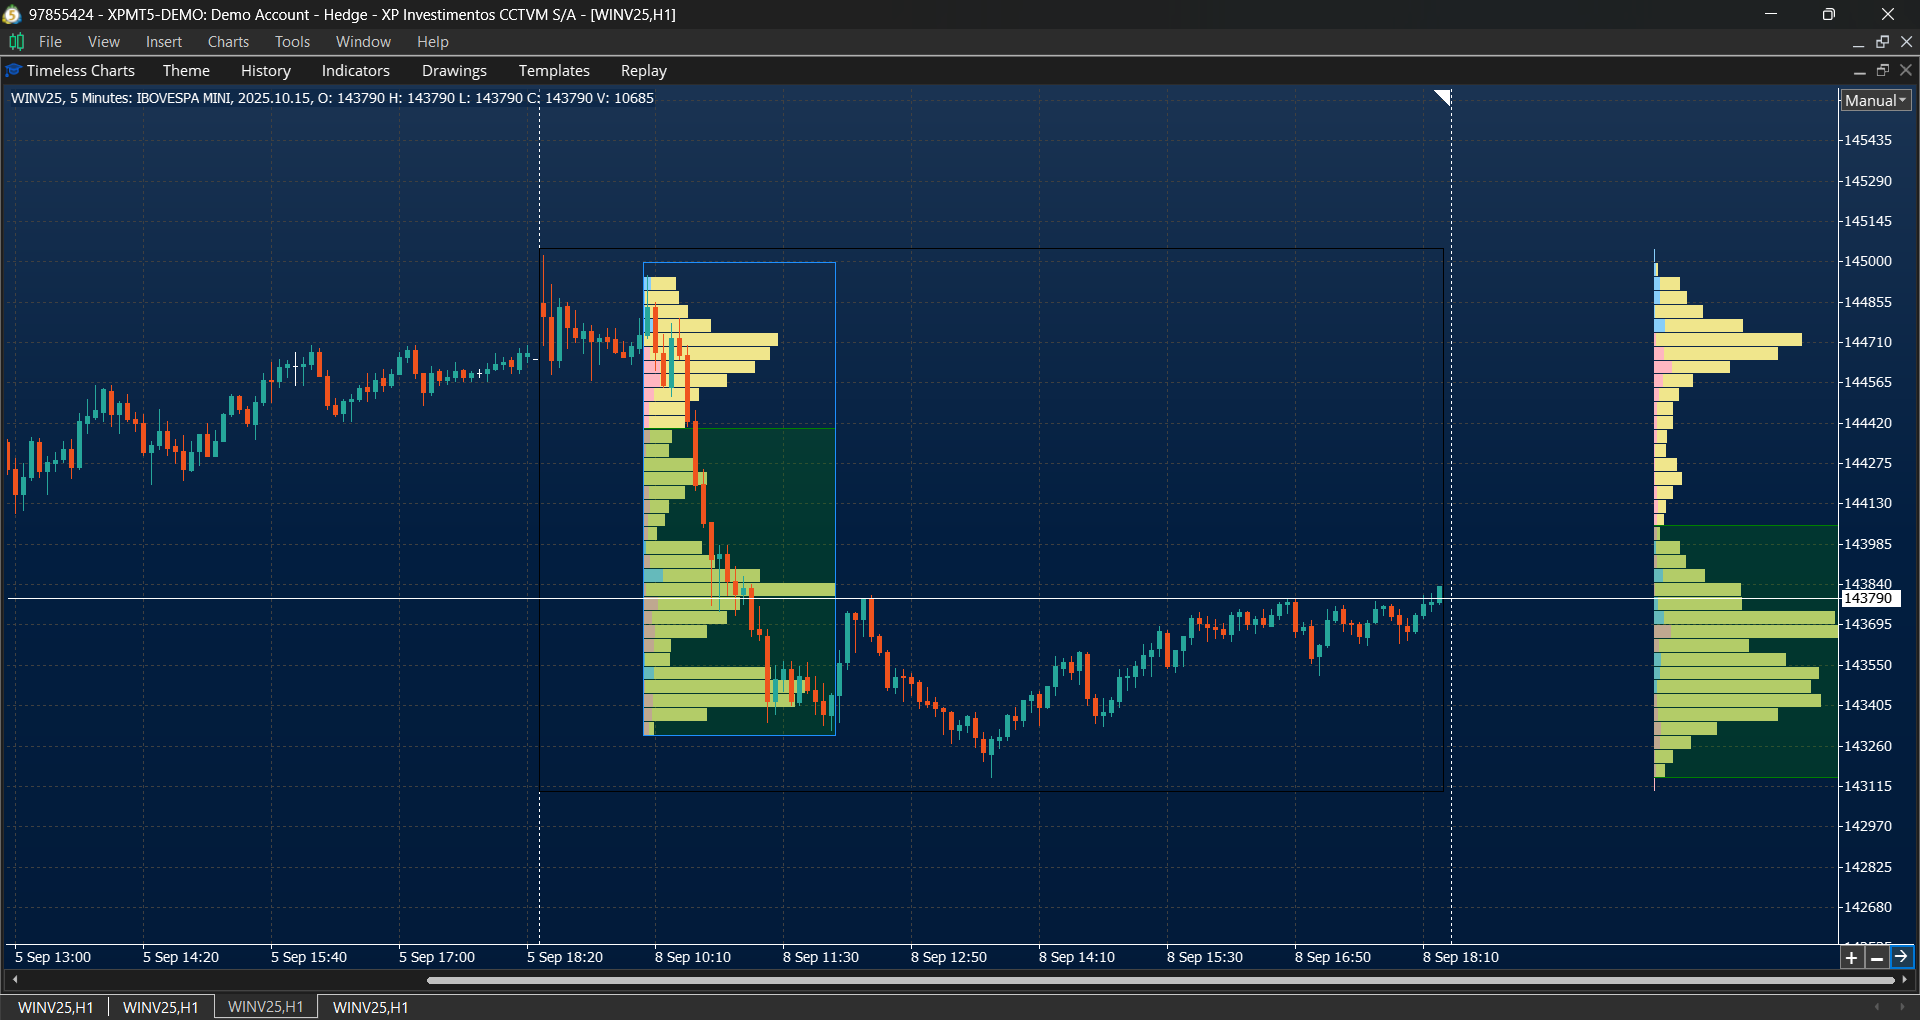The width and height of the screenshot is (1920, 1020).
Task: Open the Indicators menu in Timeless Charts toolbar
Action: point(355,70)
